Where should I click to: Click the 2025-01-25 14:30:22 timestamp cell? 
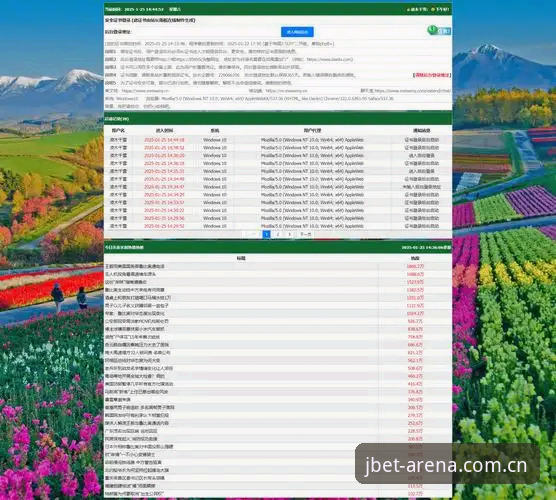click(164, 210)
